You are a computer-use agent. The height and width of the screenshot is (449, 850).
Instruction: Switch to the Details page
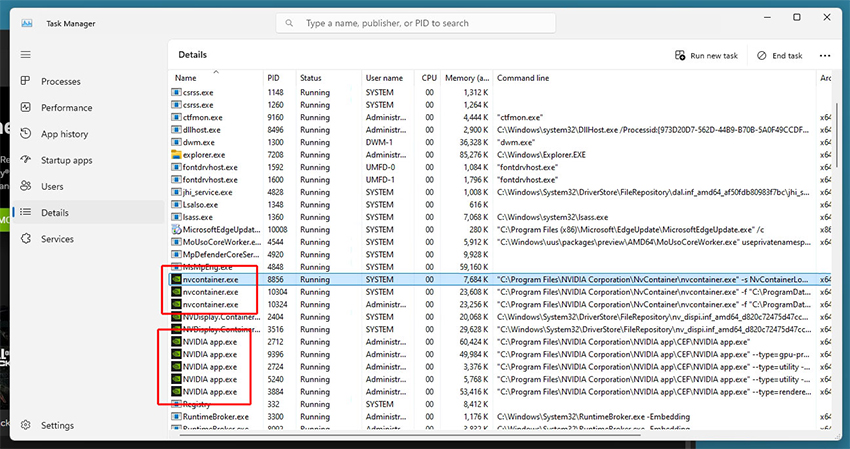pos(88,213)
